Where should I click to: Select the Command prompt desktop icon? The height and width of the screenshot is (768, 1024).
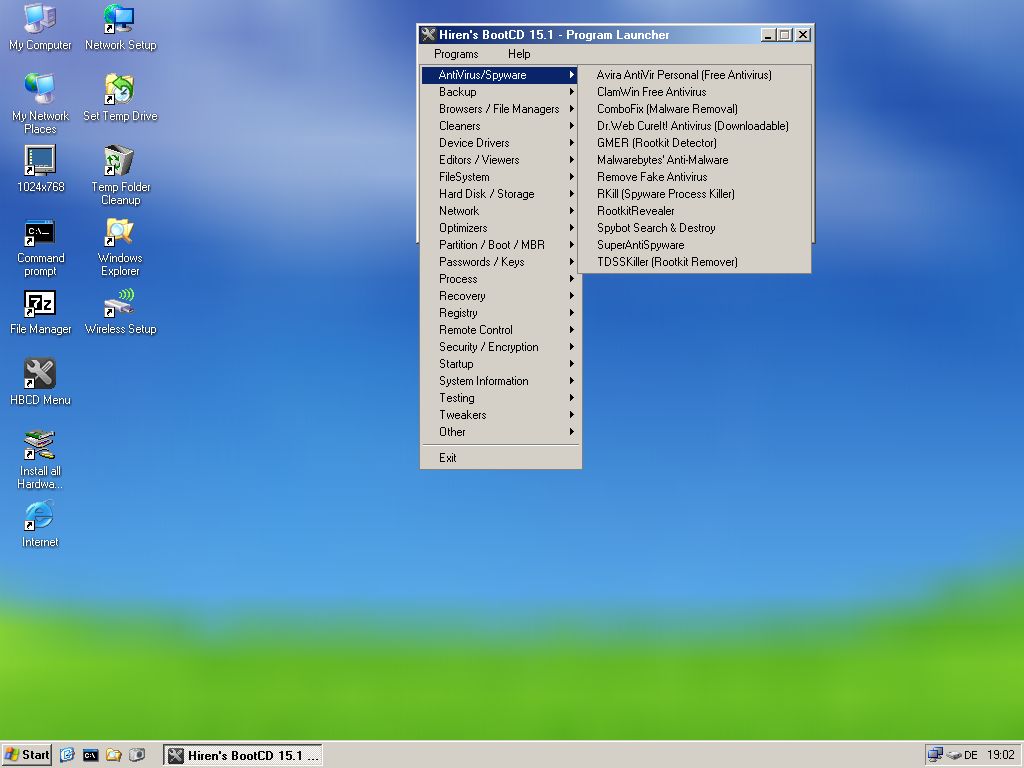point(40,232)
